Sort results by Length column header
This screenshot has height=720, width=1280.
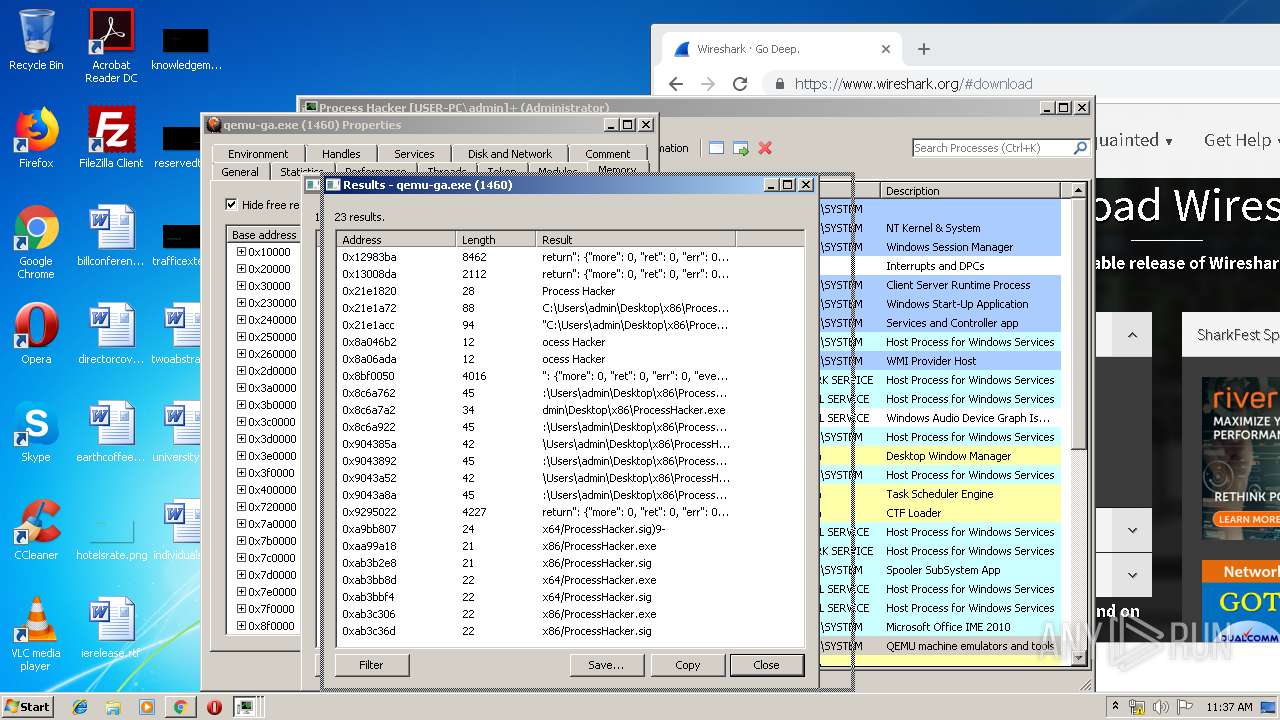click(496, 240)
